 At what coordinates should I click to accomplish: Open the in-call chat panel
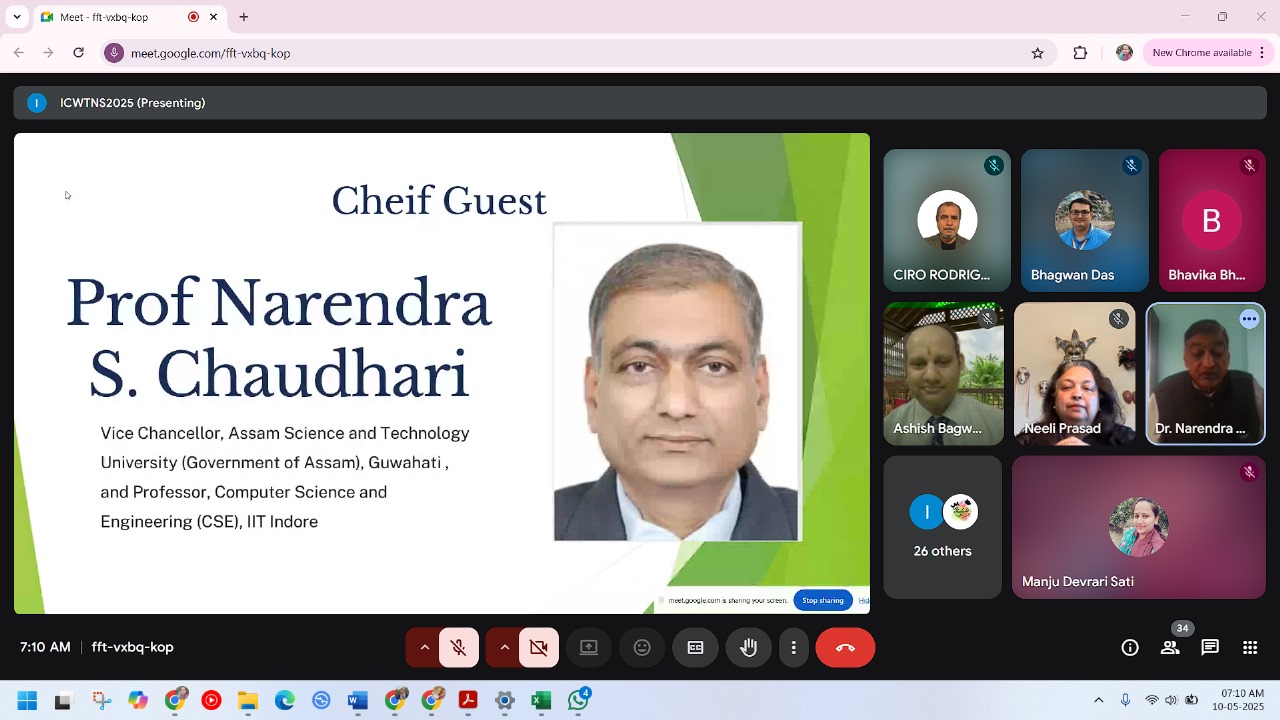click(1210, 648)
